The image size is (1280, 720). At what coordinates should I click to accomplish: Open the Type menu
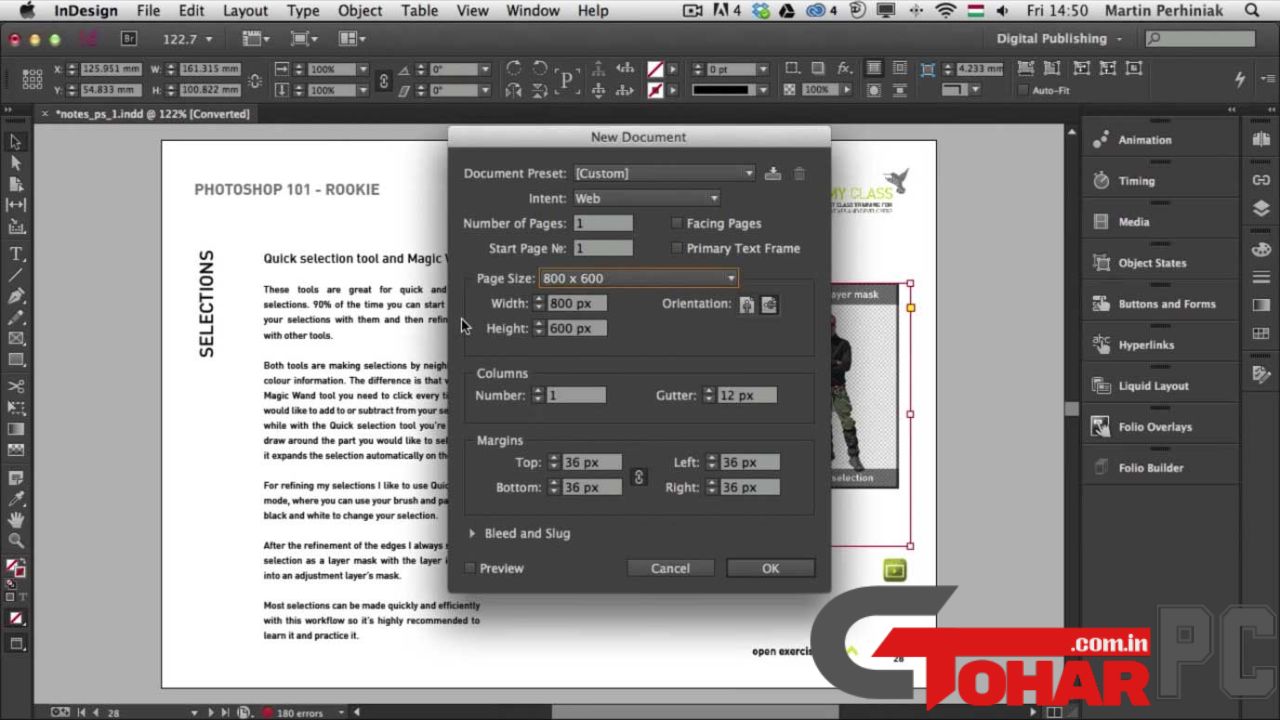[303, 11]
